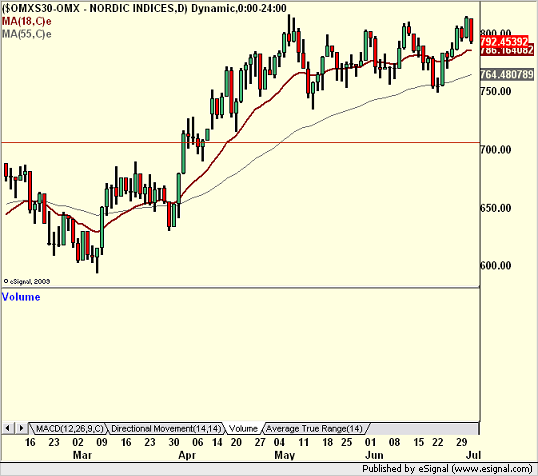The height and width of the screenshot is (476, 538).
Task: Click the blue Volume pane label
Action: pyautogui.click(x=21, y=297)
